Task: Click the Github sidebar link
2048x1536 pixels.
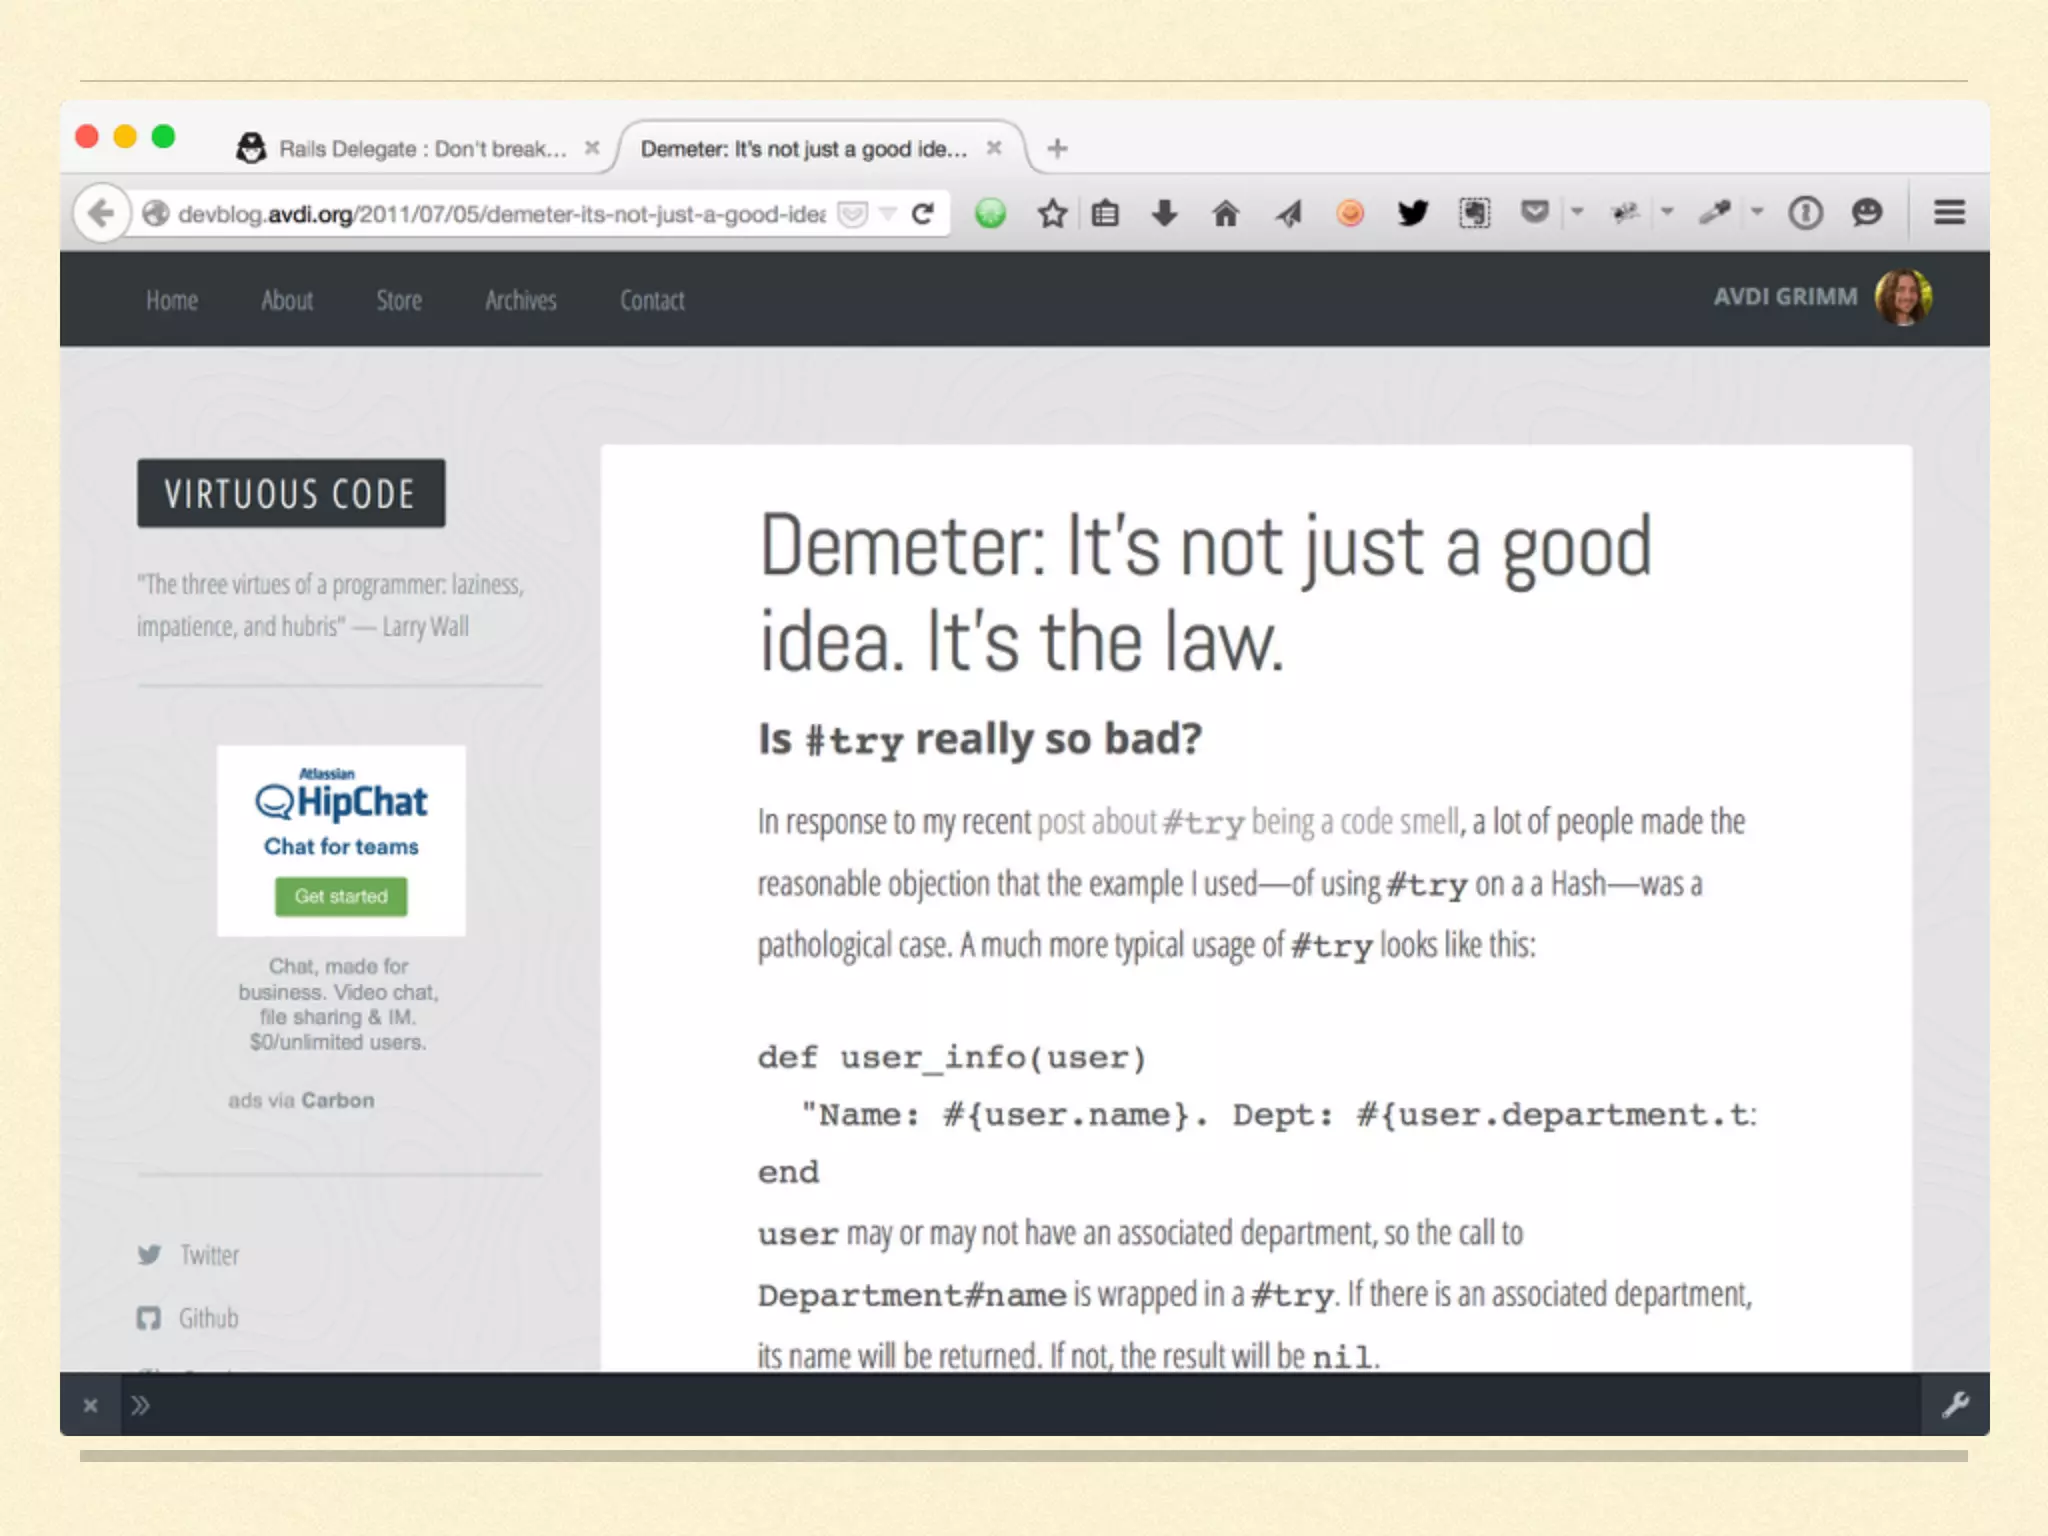Action: [208, 1318]
